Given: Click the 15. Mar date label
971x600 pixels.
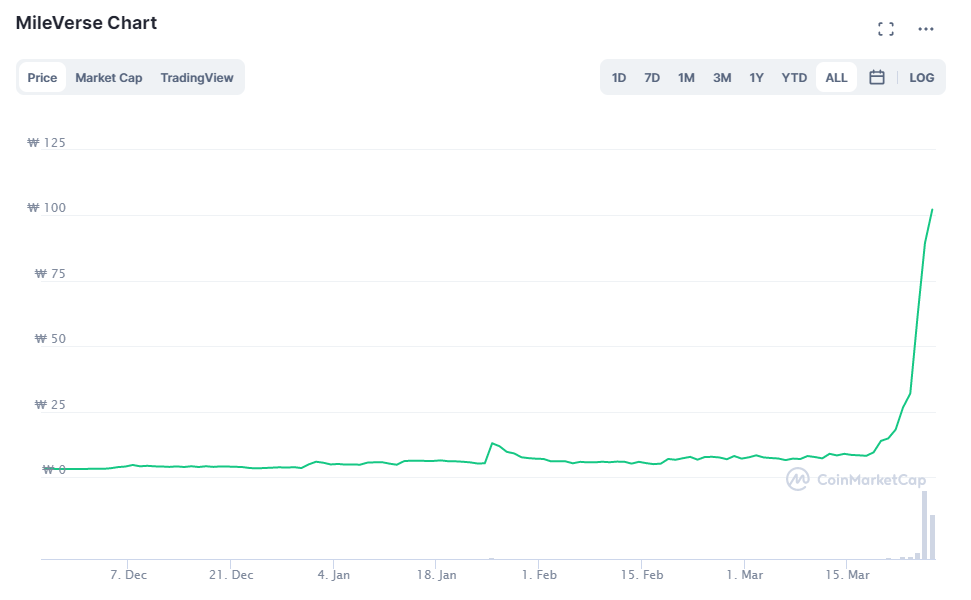Looking at the screenshot, I should tap(848, 575).
